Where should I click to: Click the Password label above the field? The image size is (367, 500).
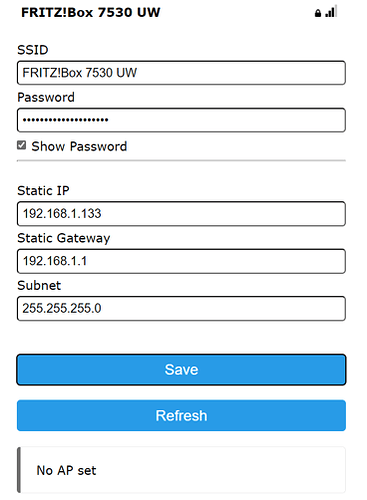pos(46,97)
